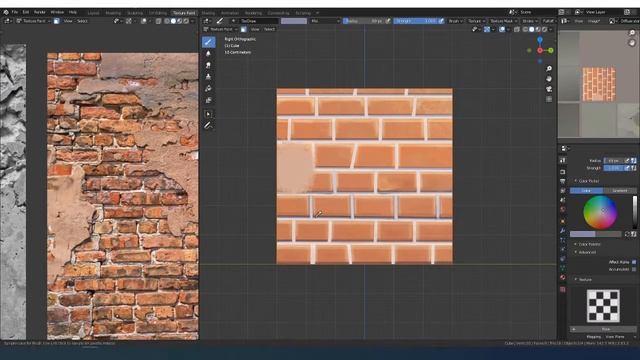Open the File menu
This screenshot has height=360, width=640.
(x=15, y=12)
